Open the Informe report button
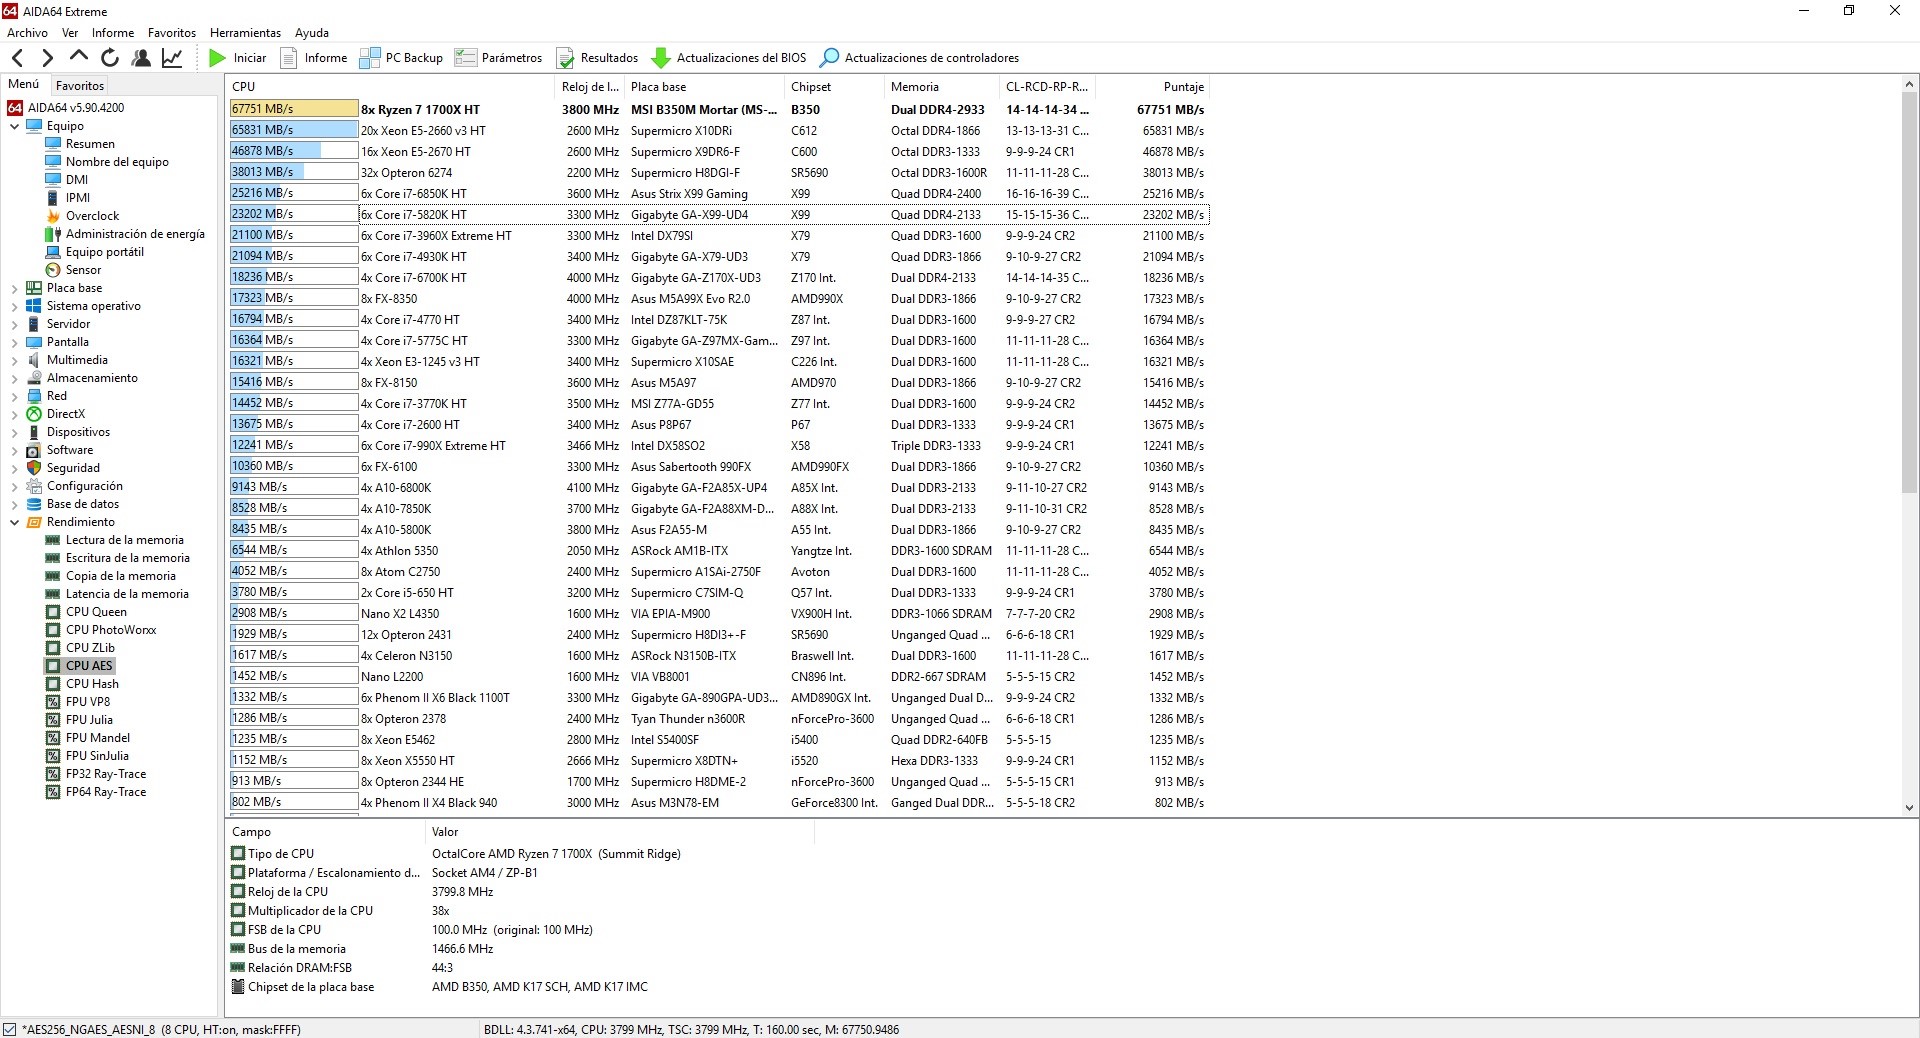Viewport: 1920px width, 1038px height. click(x=314, y=58)
